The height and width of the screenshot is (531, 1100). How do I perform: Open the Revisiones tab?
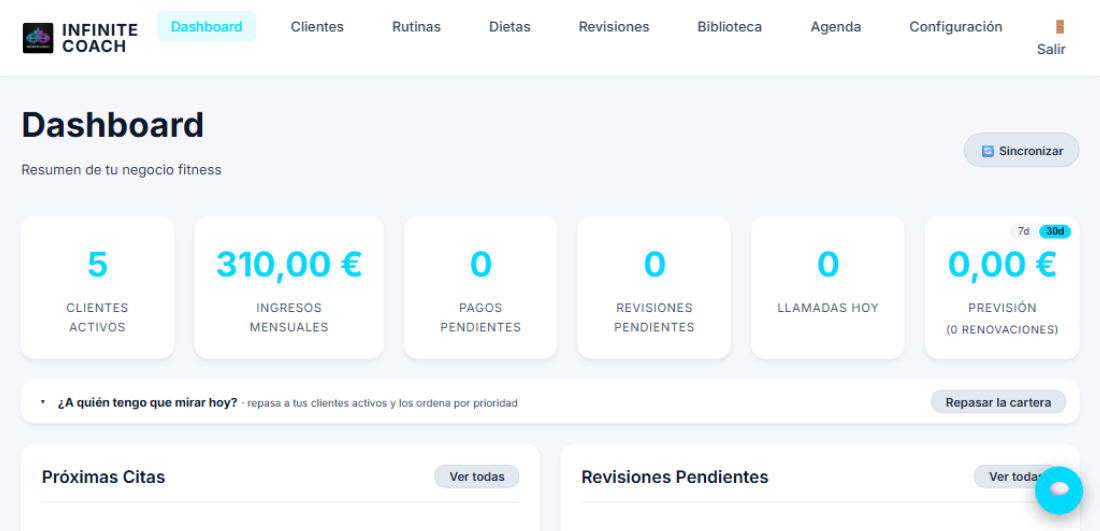tap(614, 27)
